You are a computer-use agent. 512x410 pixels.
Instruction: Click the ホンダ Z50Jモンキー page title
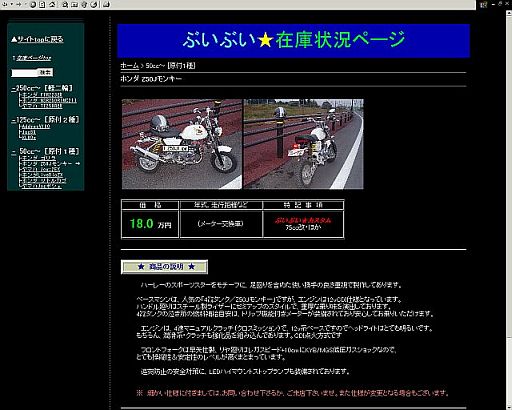pyautogui.click(x=151, y=79)
